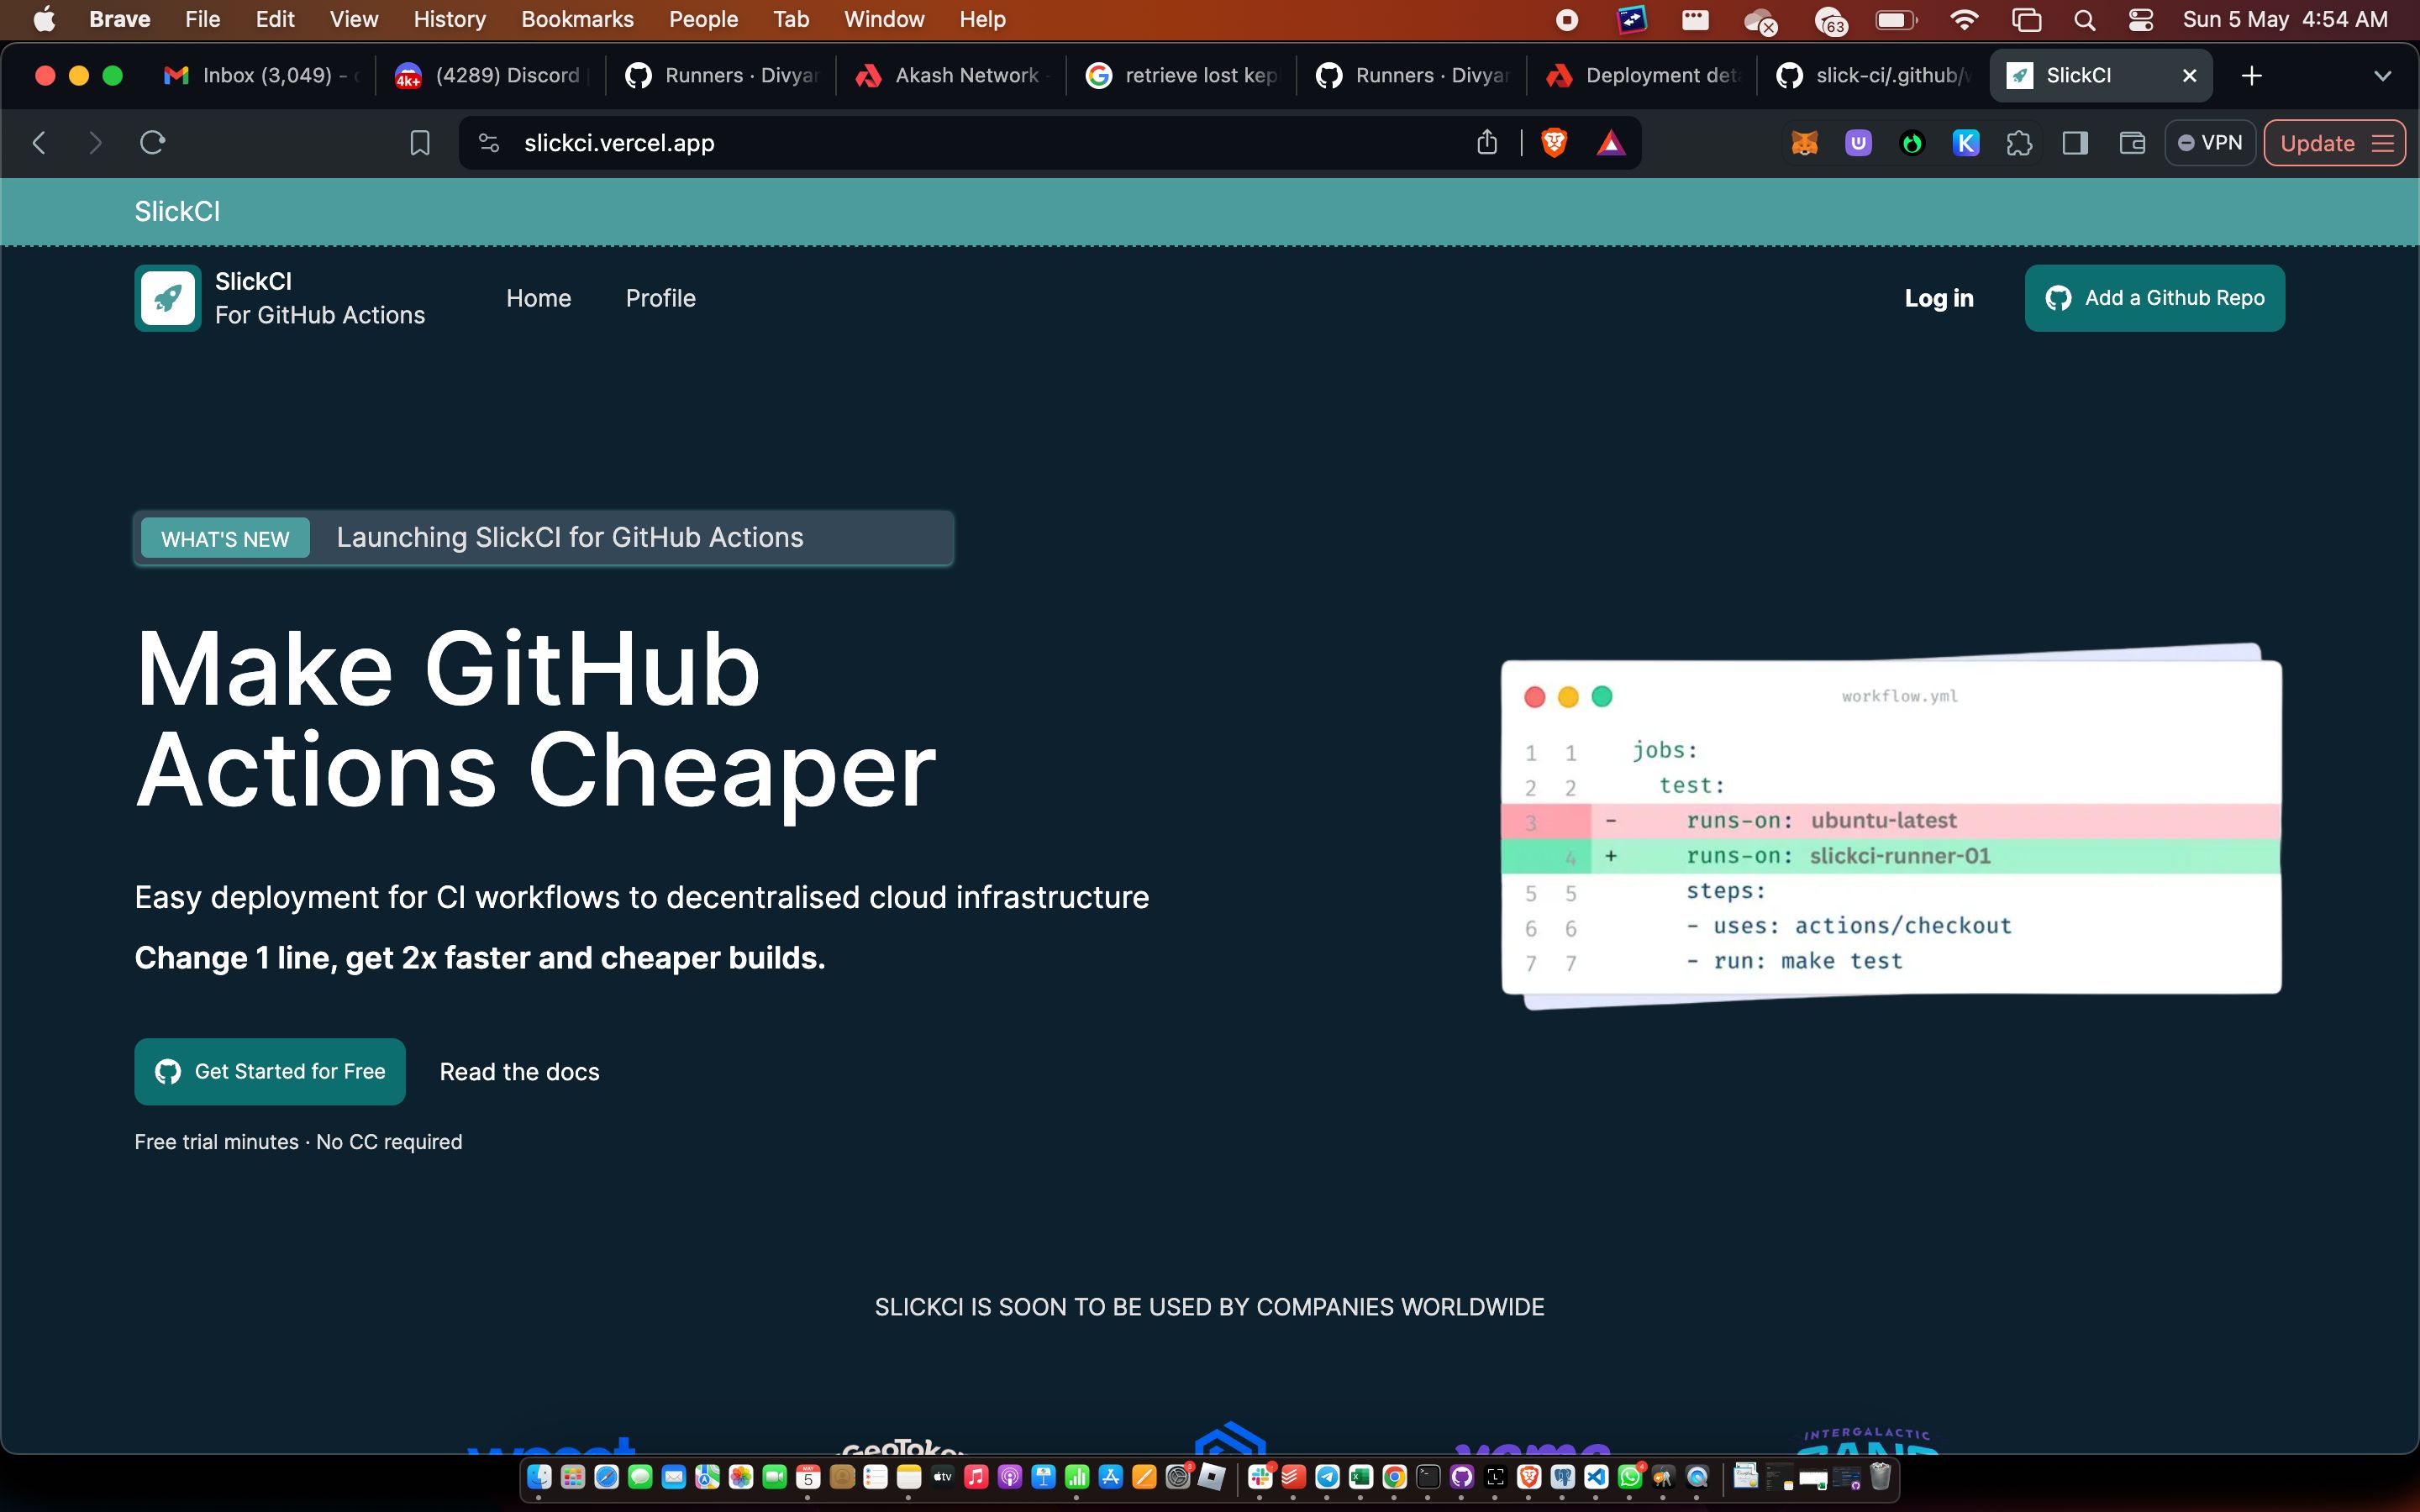The image size is (2420, 1512).
Task: Switch to the Gmail Inbox tab
Action: click(260, 75)
